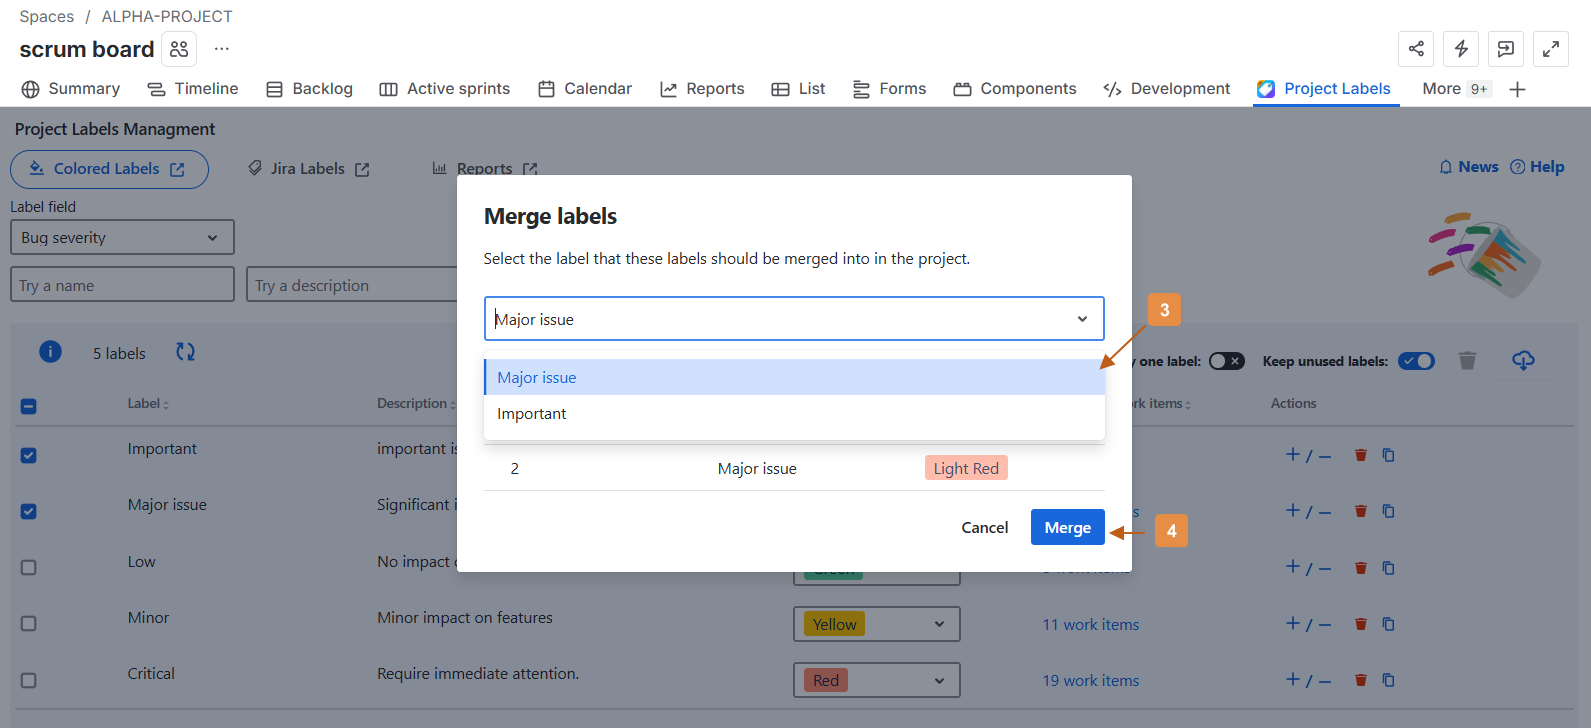Click the Try a name input field
The image size is (1591, 728).
(x=122, y=284)
